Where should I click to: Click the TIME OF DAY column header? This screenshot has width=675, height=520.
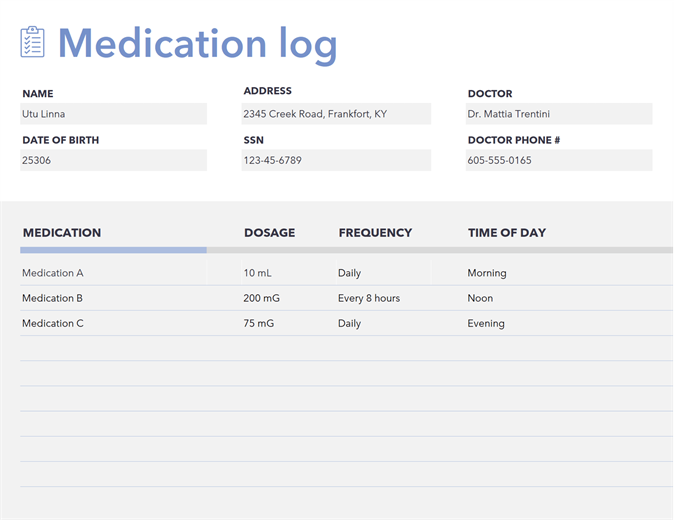507,233
